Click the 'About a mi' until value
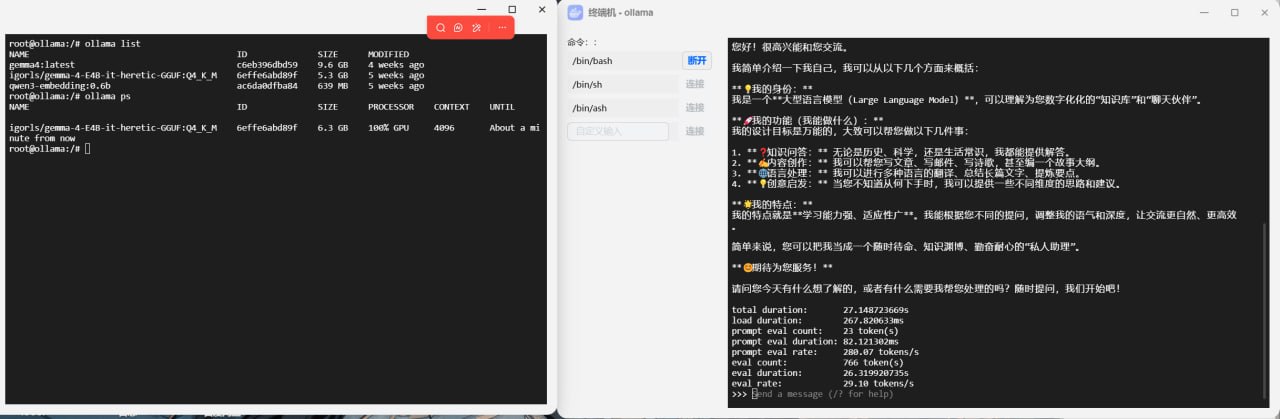The width and height of the screenshot is (1280, 419). [516, 128]
